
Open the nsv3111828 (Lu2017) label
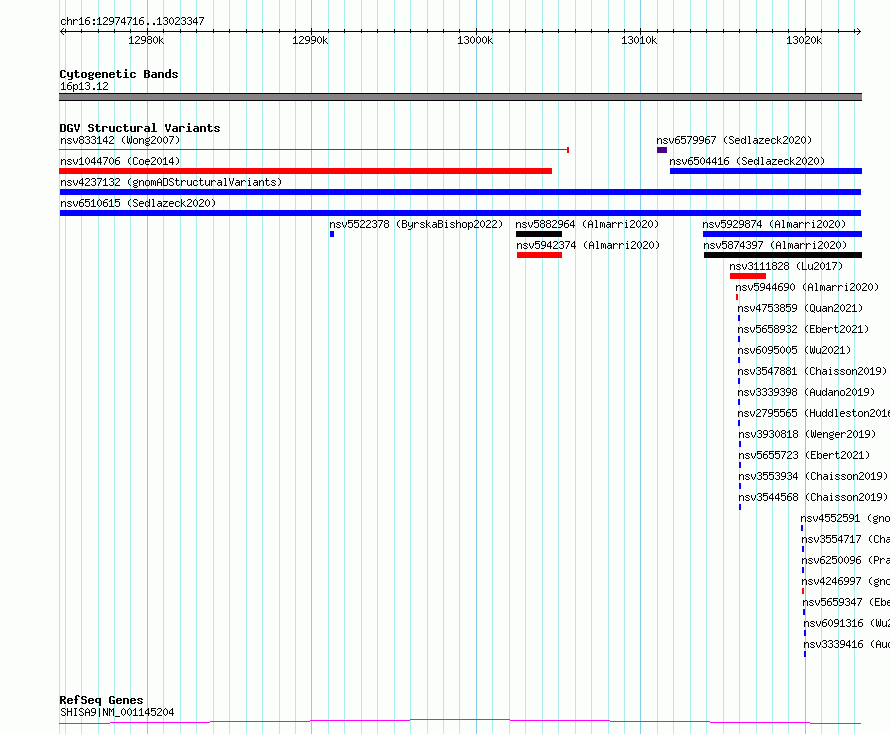point(786,266)
